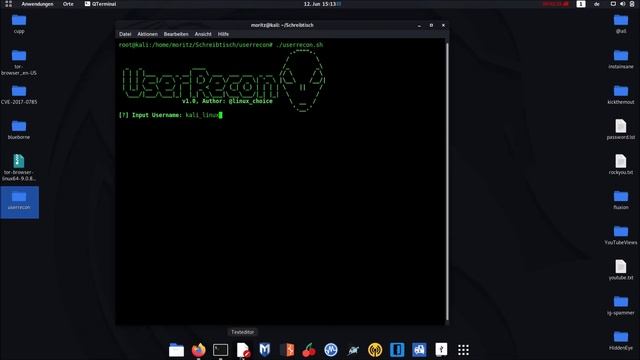Open the Aktionen menu
Viewport: 640px width, 360px height.
coord(147,34)
